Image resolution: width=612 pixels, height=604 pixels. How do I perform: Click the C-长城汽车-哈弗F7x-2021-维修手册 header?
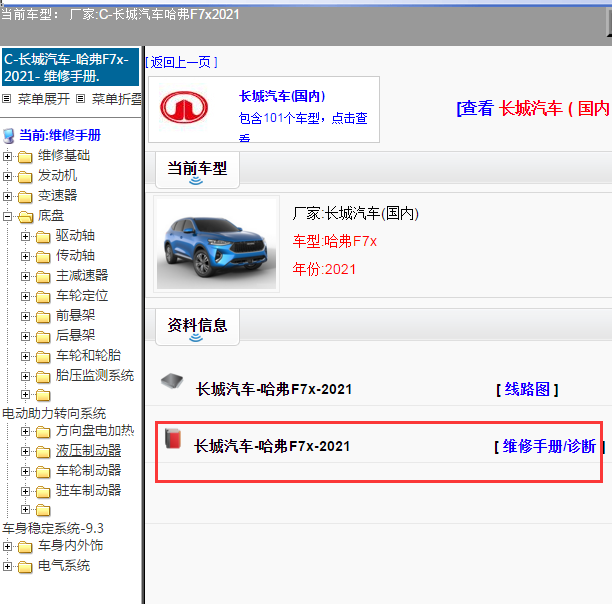pos(70,67)
